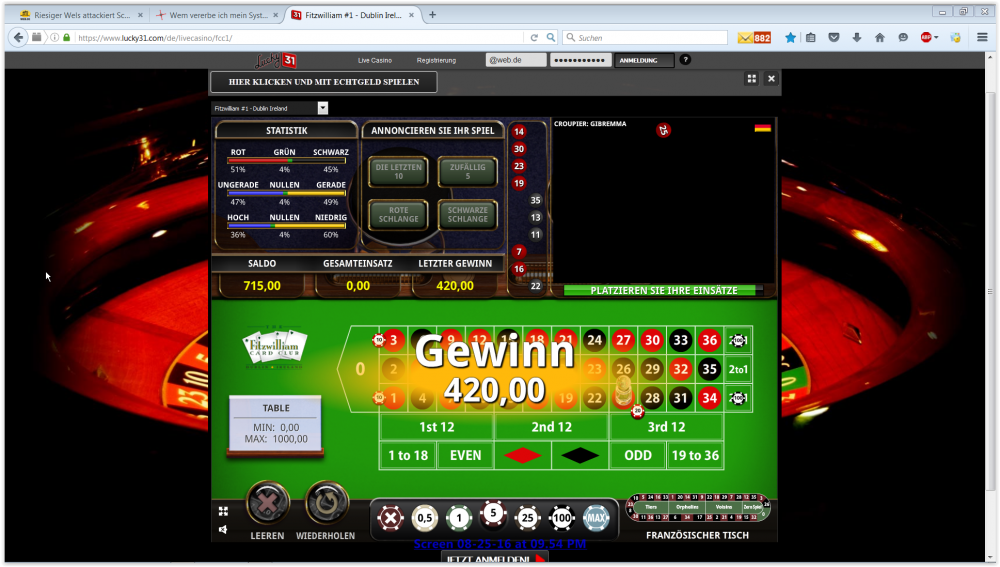This screenshot has width=1000, height=567.
Task: Select the remove-chip X chip
Action: tap(390, 518)
